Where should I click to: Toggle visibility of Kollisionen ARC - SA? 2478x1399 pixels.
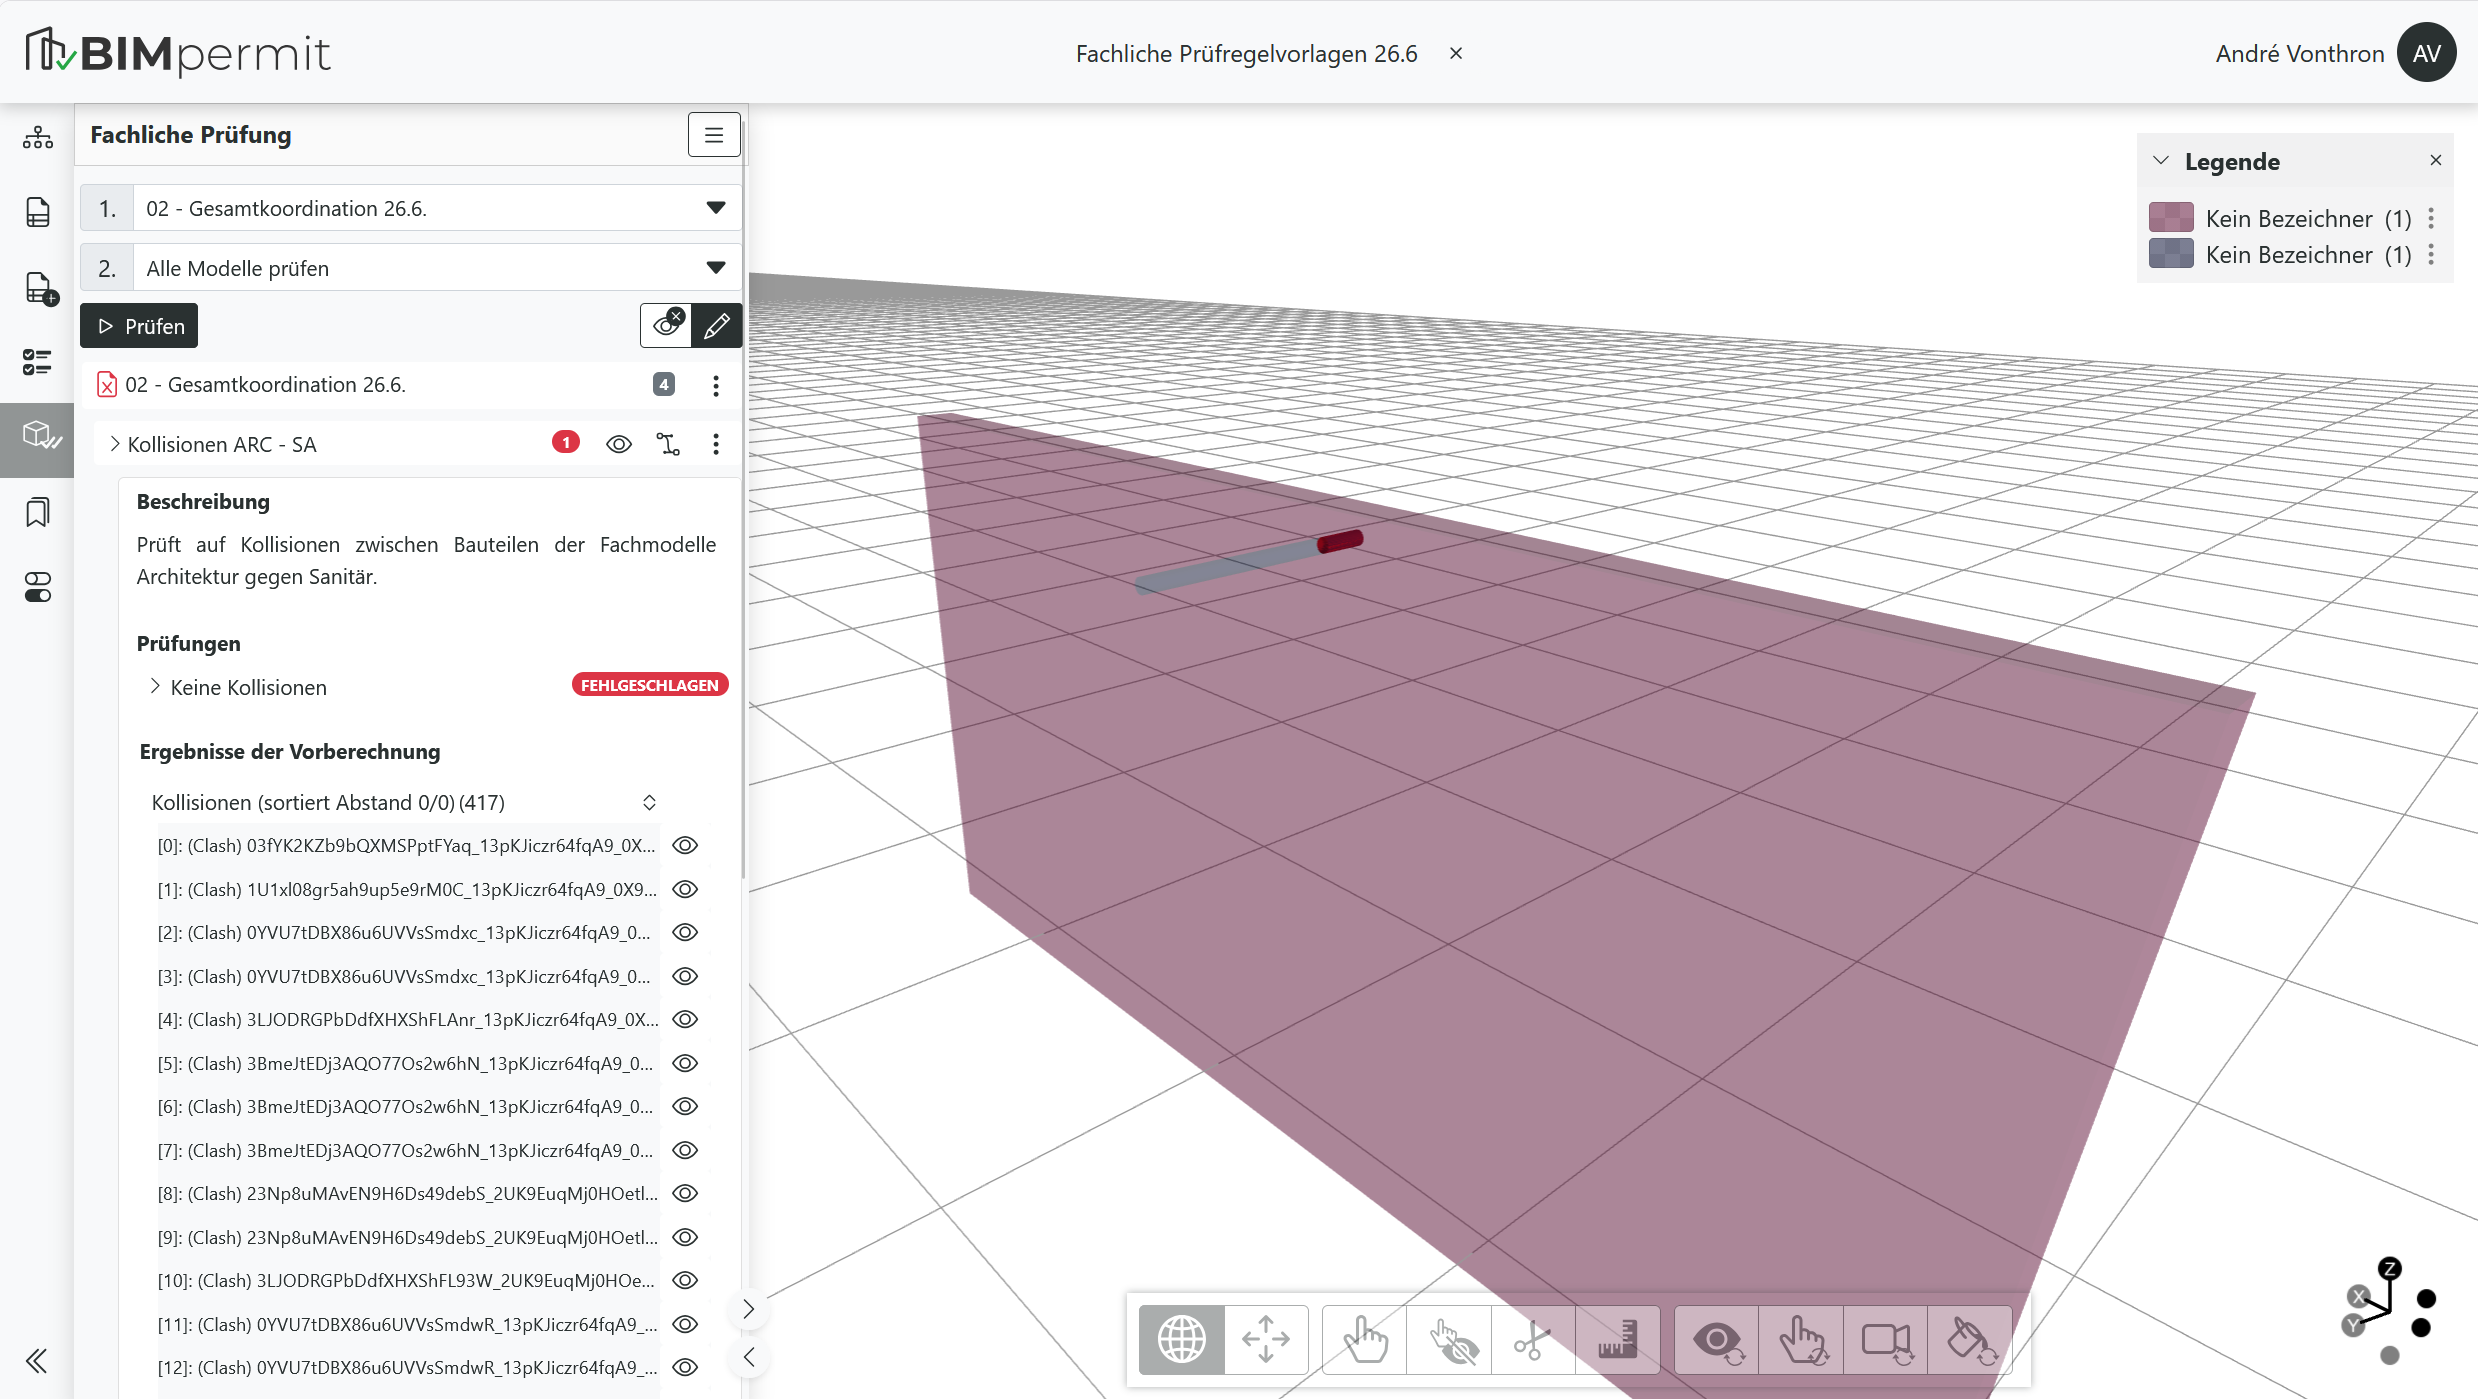(619, 444)
